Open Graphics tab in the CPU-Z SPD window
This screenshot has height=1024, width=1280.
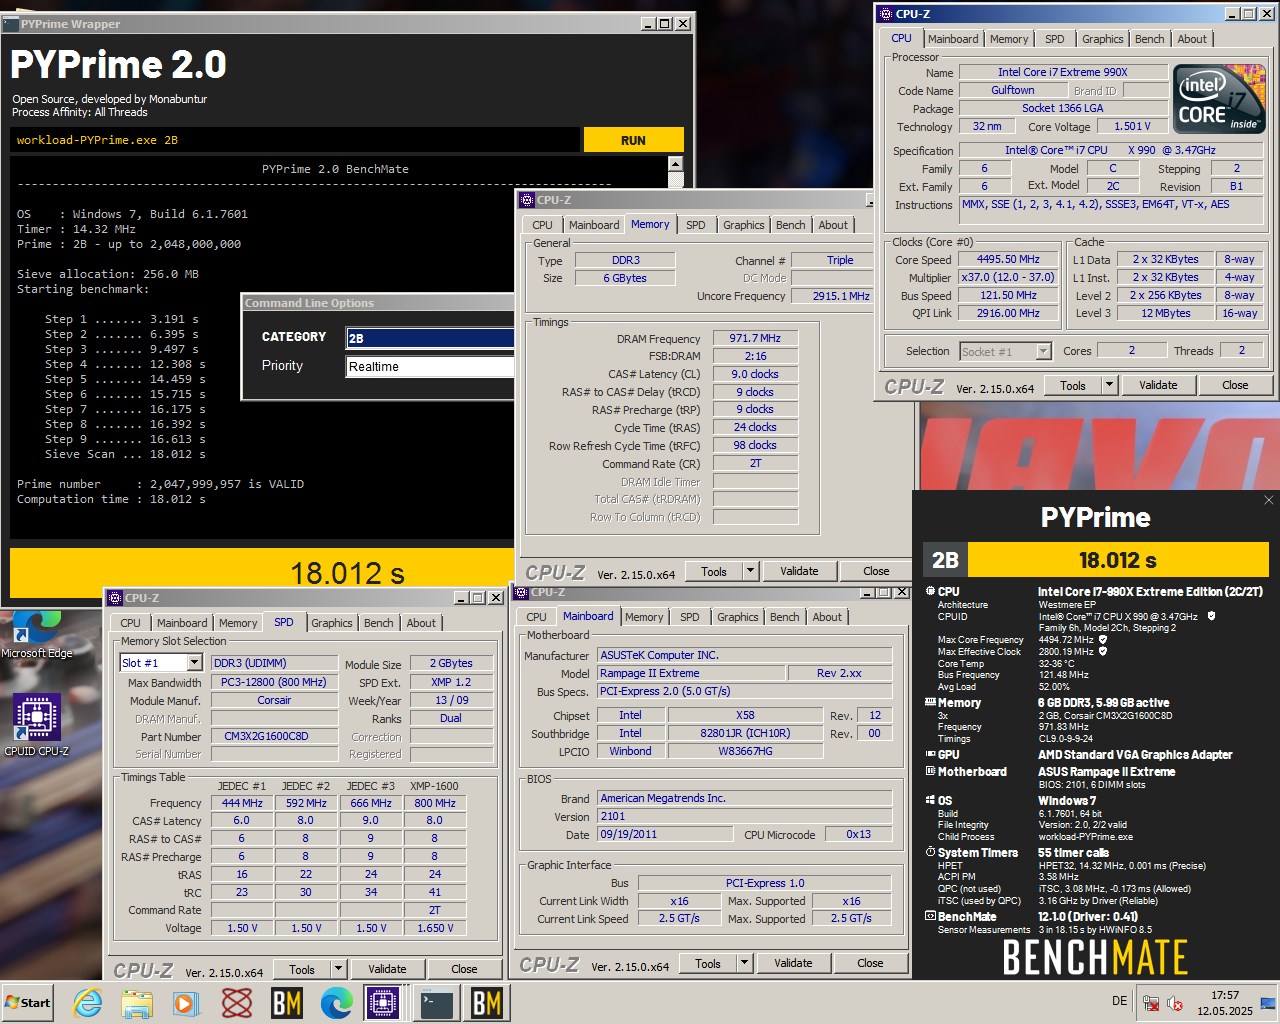(332, 623)
